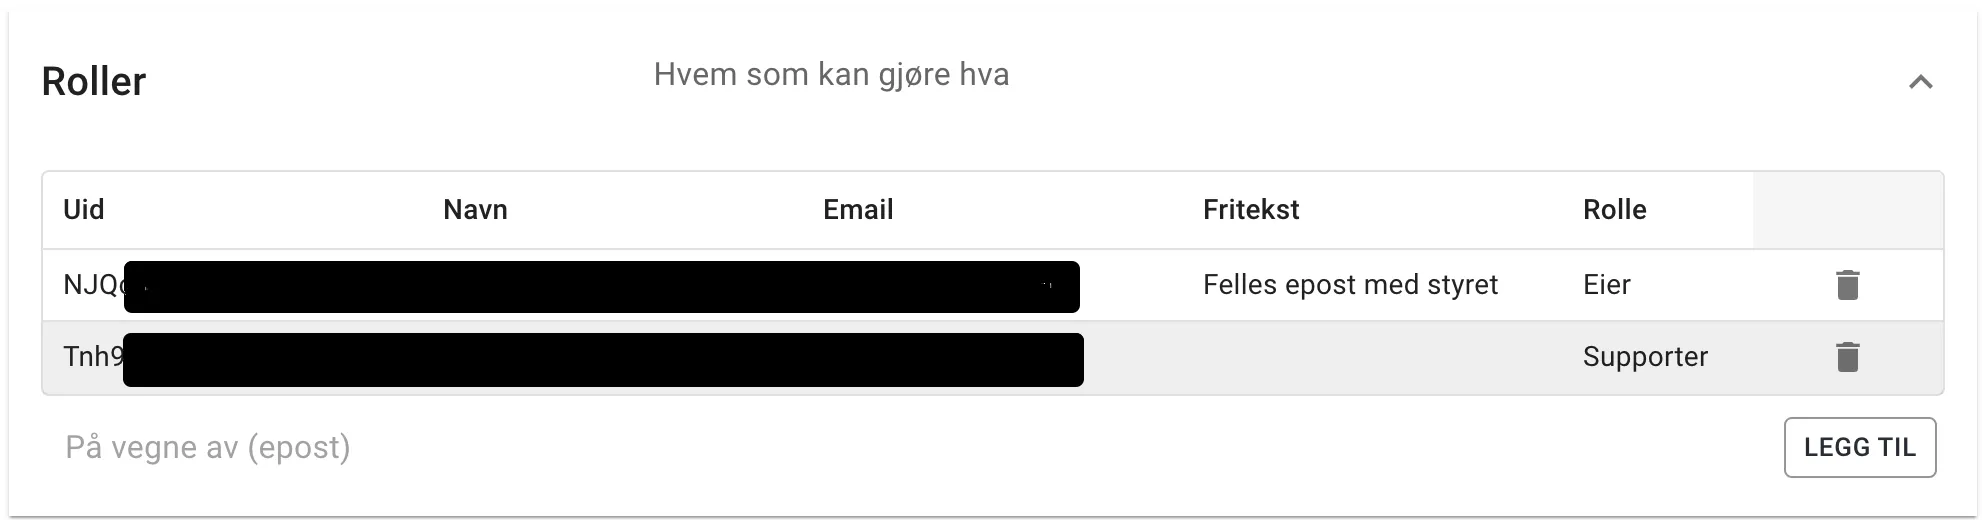Viewport: 1982px width, 520px height.
Task: Click the redacted bar in the Eier row
Action: pos(601,287)
